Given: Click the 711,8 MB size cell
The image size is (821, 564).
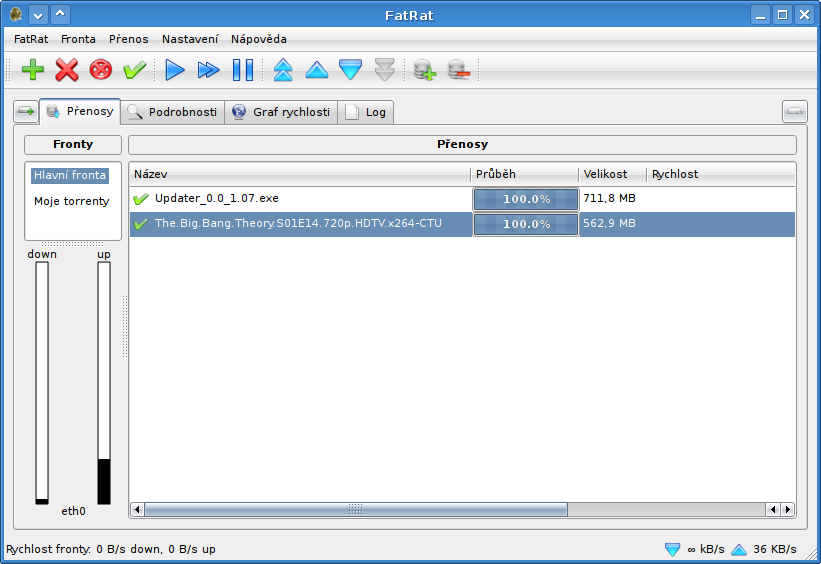Looking at the screenshot, I should pos(609,198).
